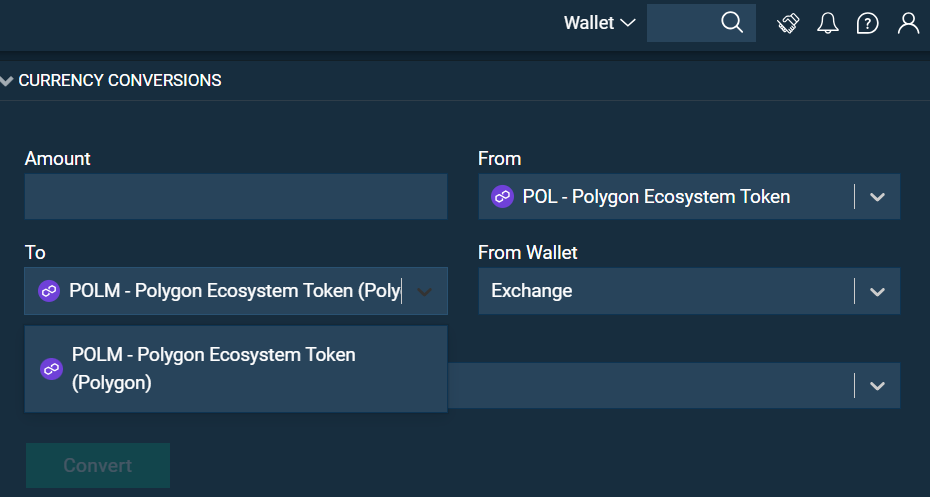The width and height of the screenshot is (930, 497).
Task: Open the bottom unlabeled dropdown arrow
Action: [877, 386]
